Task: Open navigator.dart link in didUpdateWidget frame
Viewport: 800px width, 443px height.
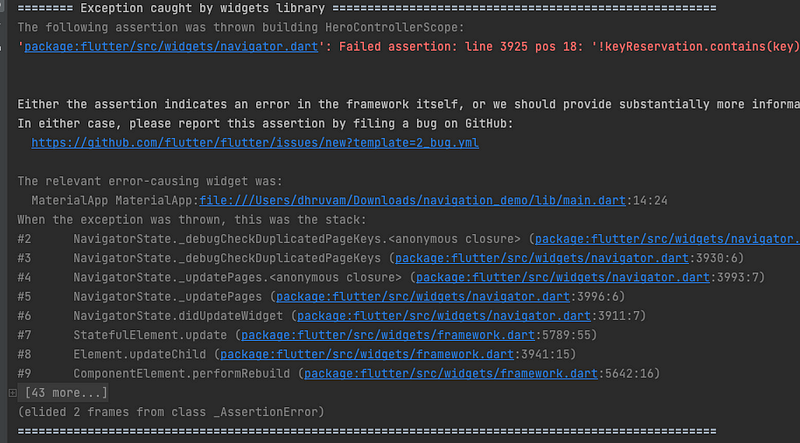Action: coord(444,316)
